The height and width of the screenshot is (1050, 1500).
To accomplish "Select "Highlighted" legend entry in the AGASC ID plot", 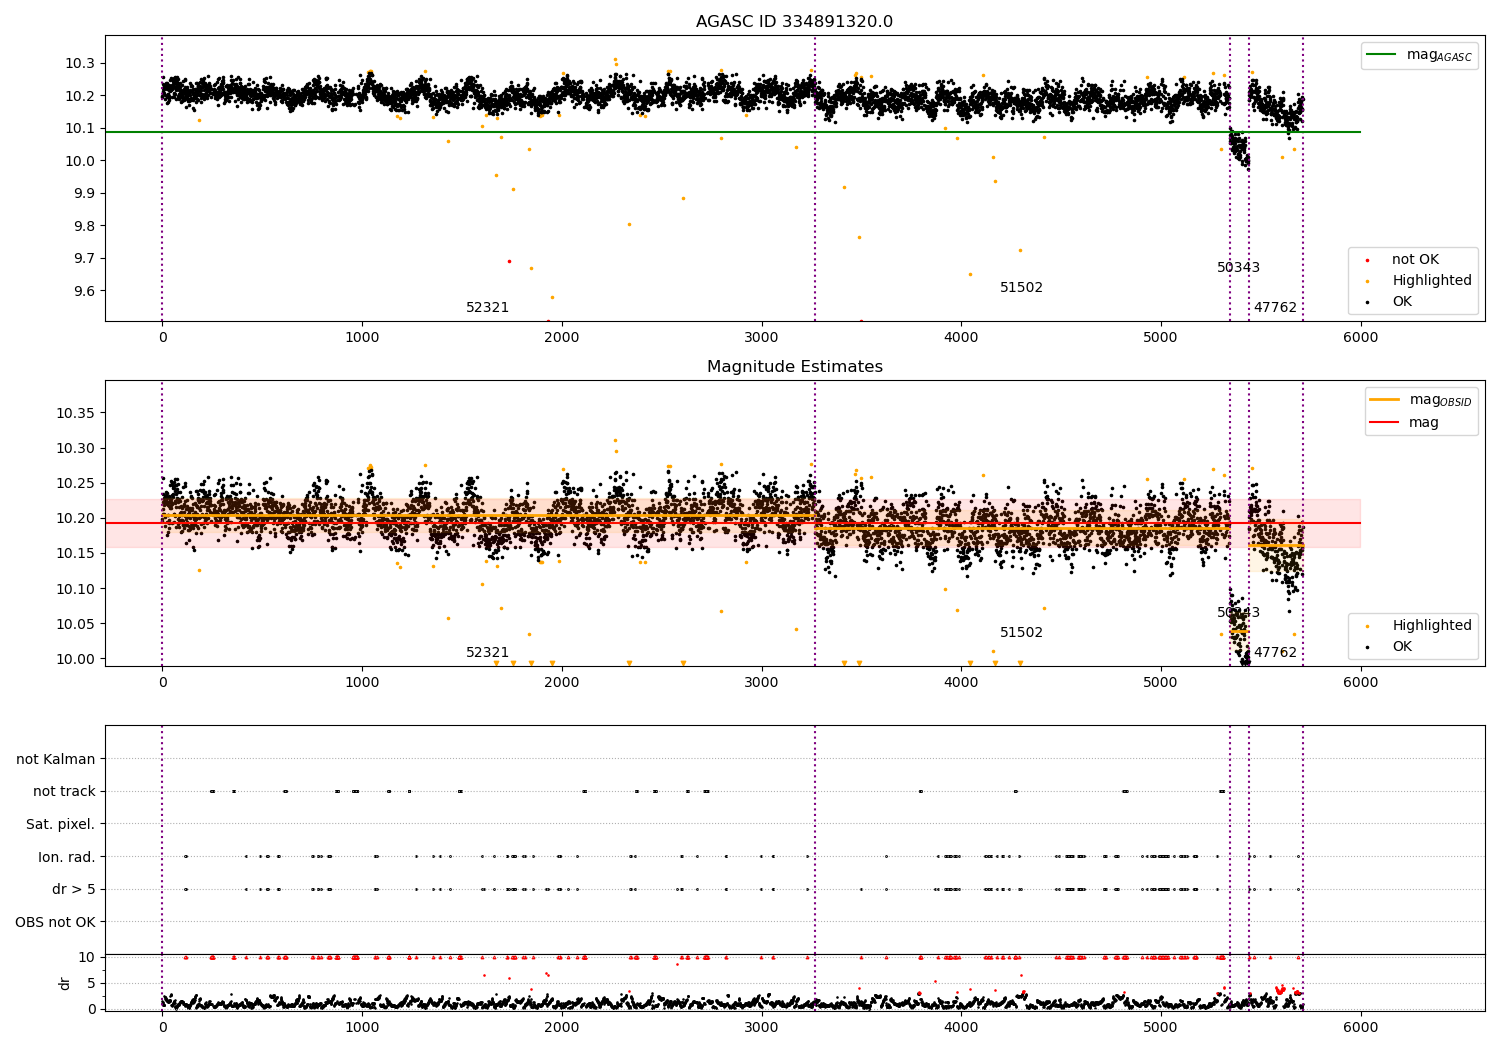I will [1432, 281].
